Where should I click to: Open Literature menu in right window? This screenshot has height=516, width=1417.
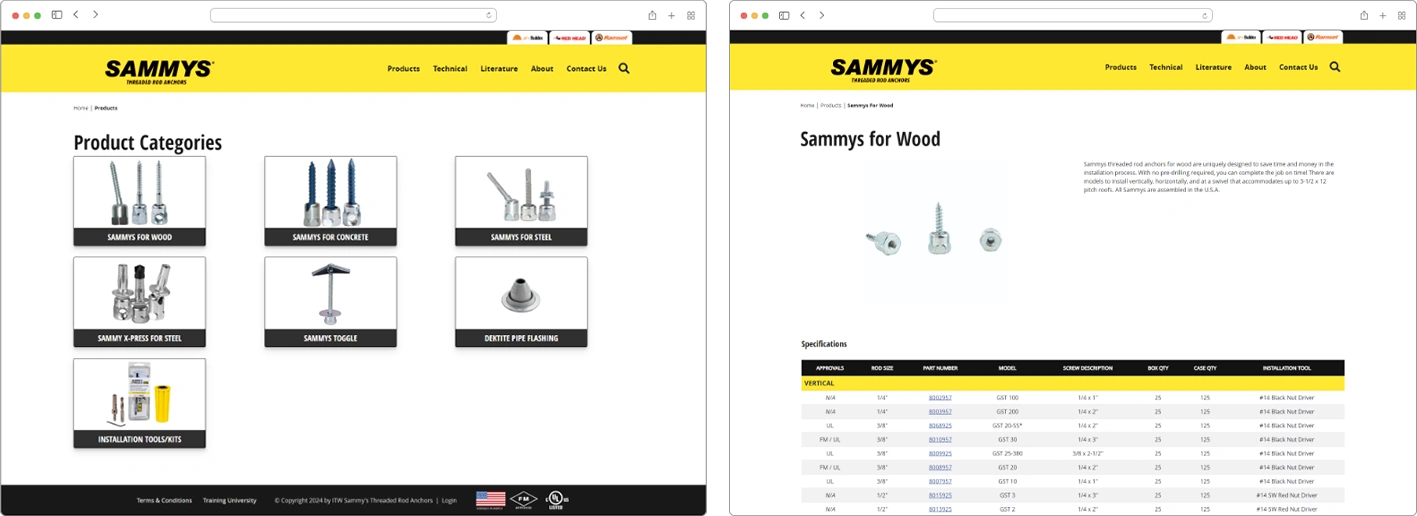pyautogui.click(x=1213, y=67)
